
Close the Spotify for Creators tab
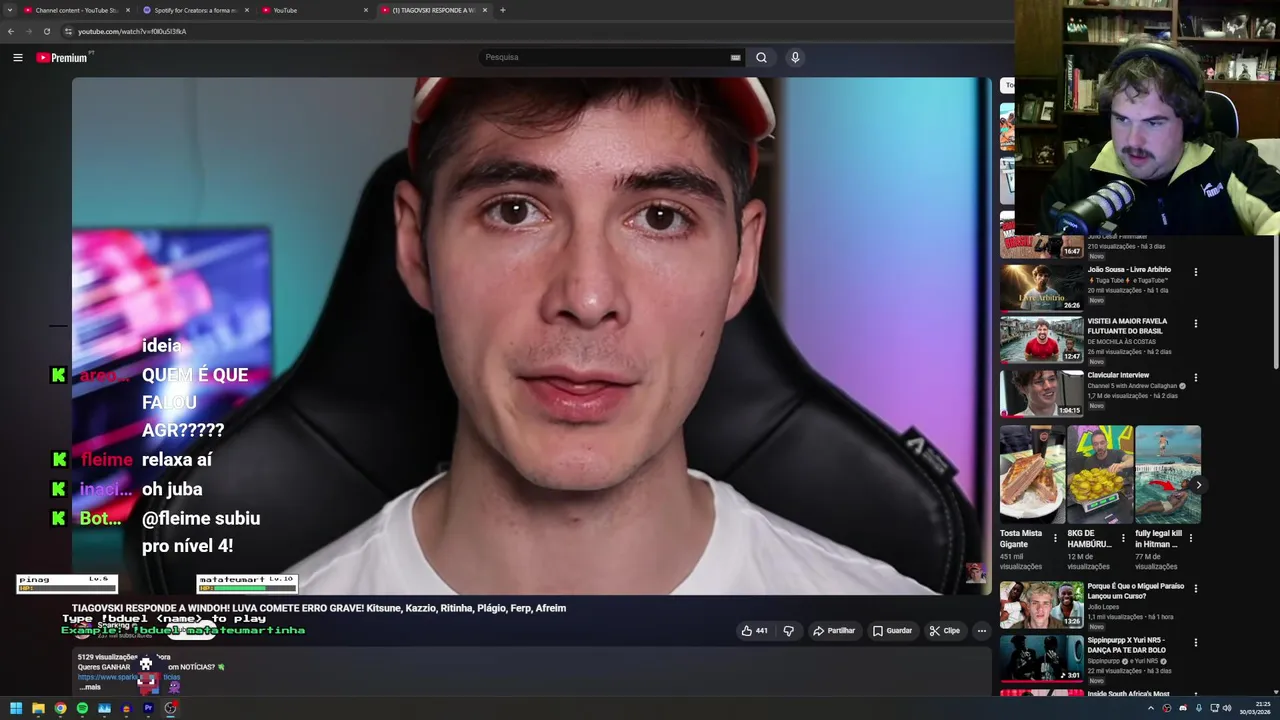coord(246,10)
